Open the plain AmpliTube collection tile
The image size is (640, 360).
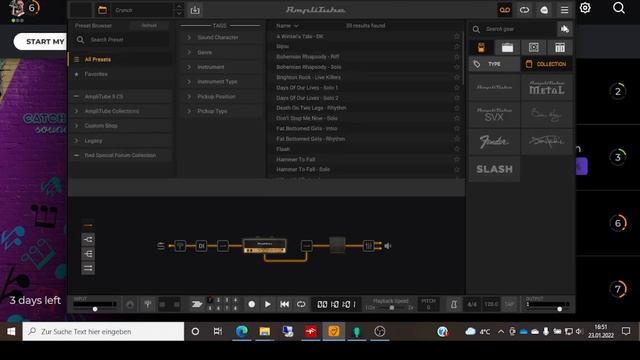[x=494, y=87]
